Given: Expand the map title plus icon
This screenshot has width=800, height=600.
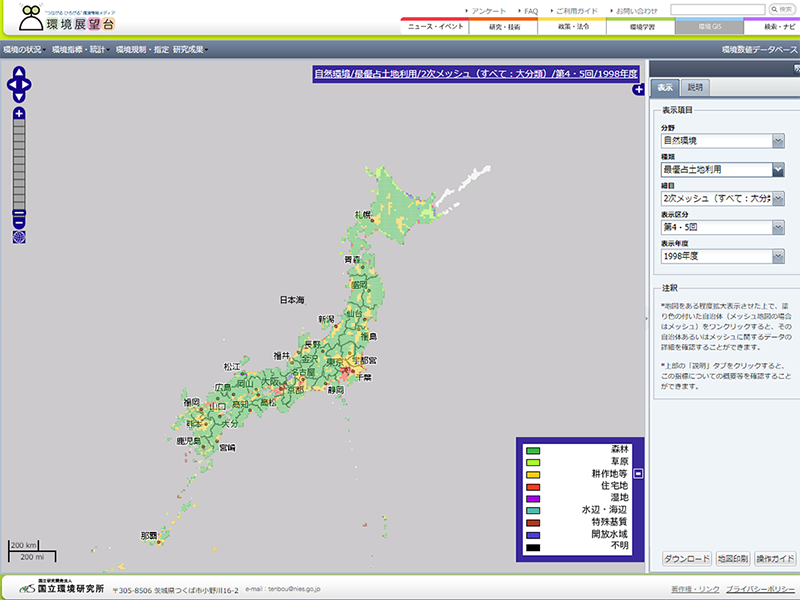Looking at the screenshot, I should (638, 90).
